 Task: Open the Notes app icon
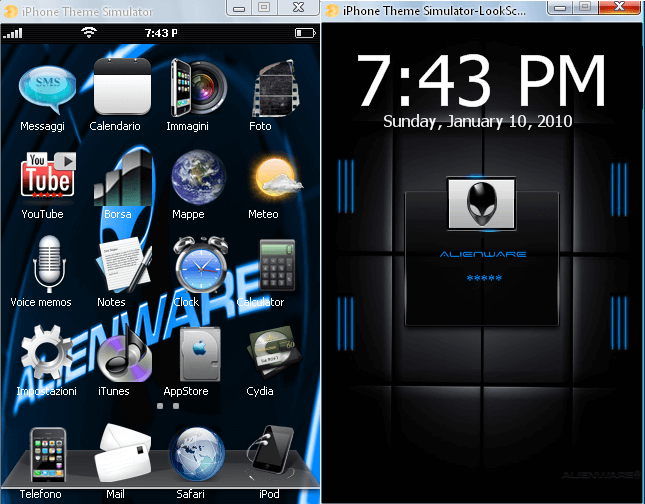click(124, 264)
